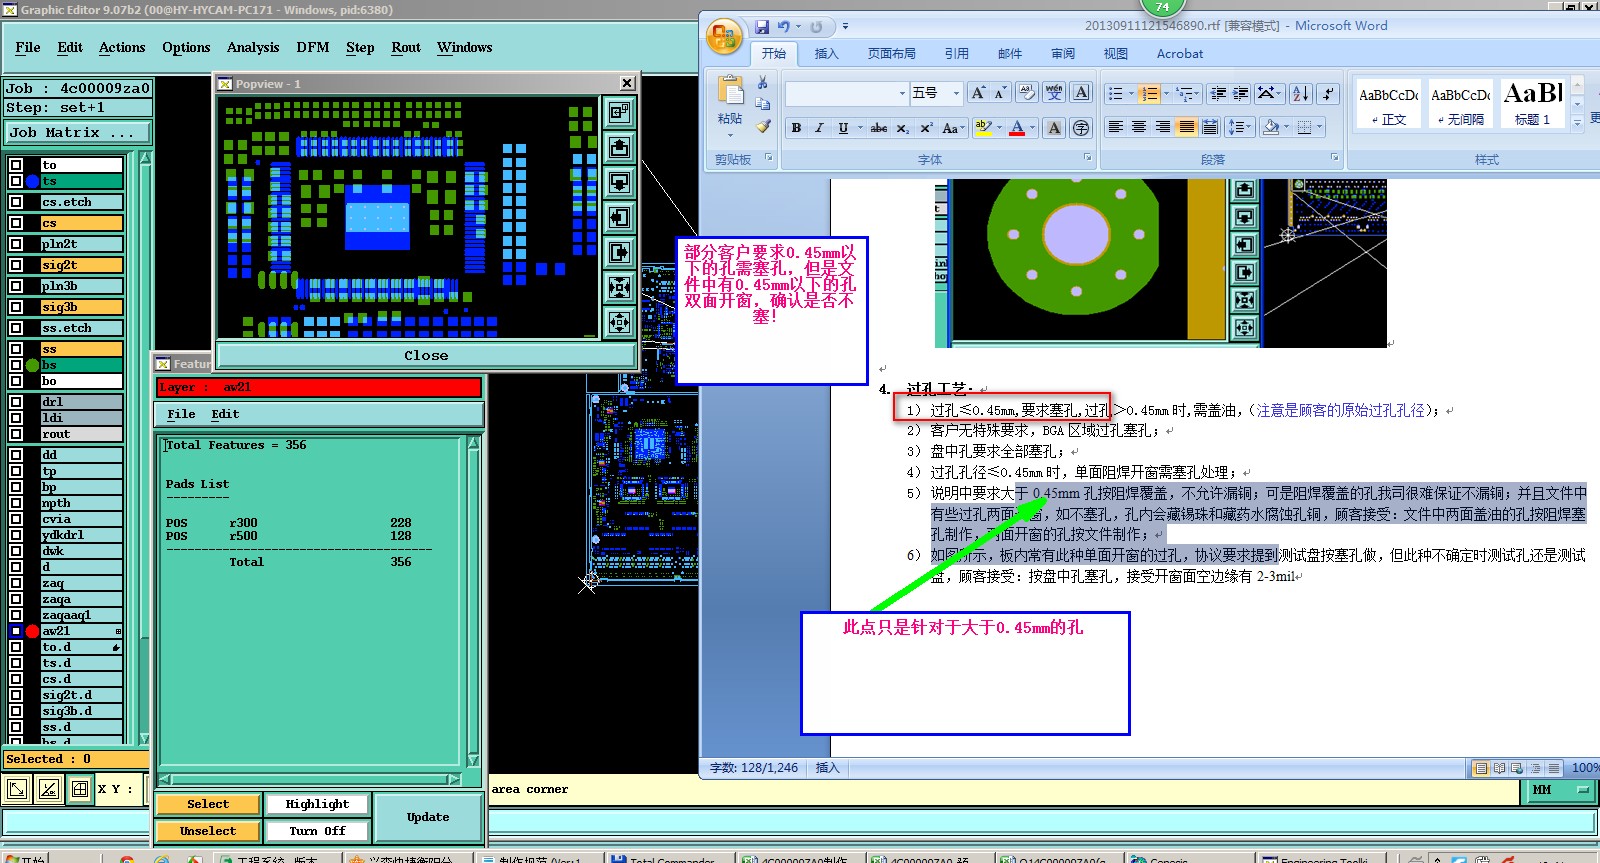Click superscript icon in Word ribbon
Screen dimensions: 1600x863
(x=926, y=128)
